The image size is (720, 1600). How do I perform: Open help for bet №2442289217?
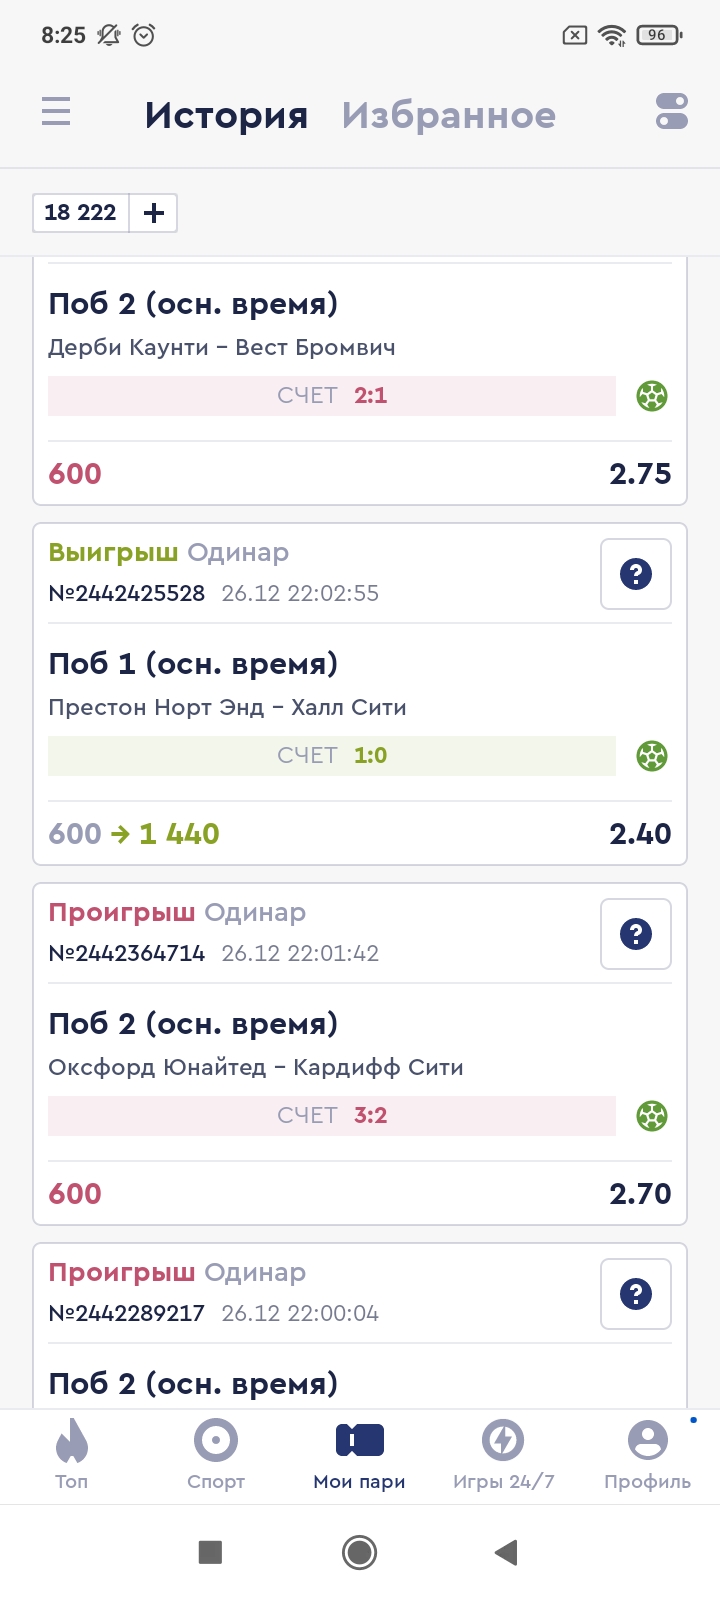tap(635, 1294)
